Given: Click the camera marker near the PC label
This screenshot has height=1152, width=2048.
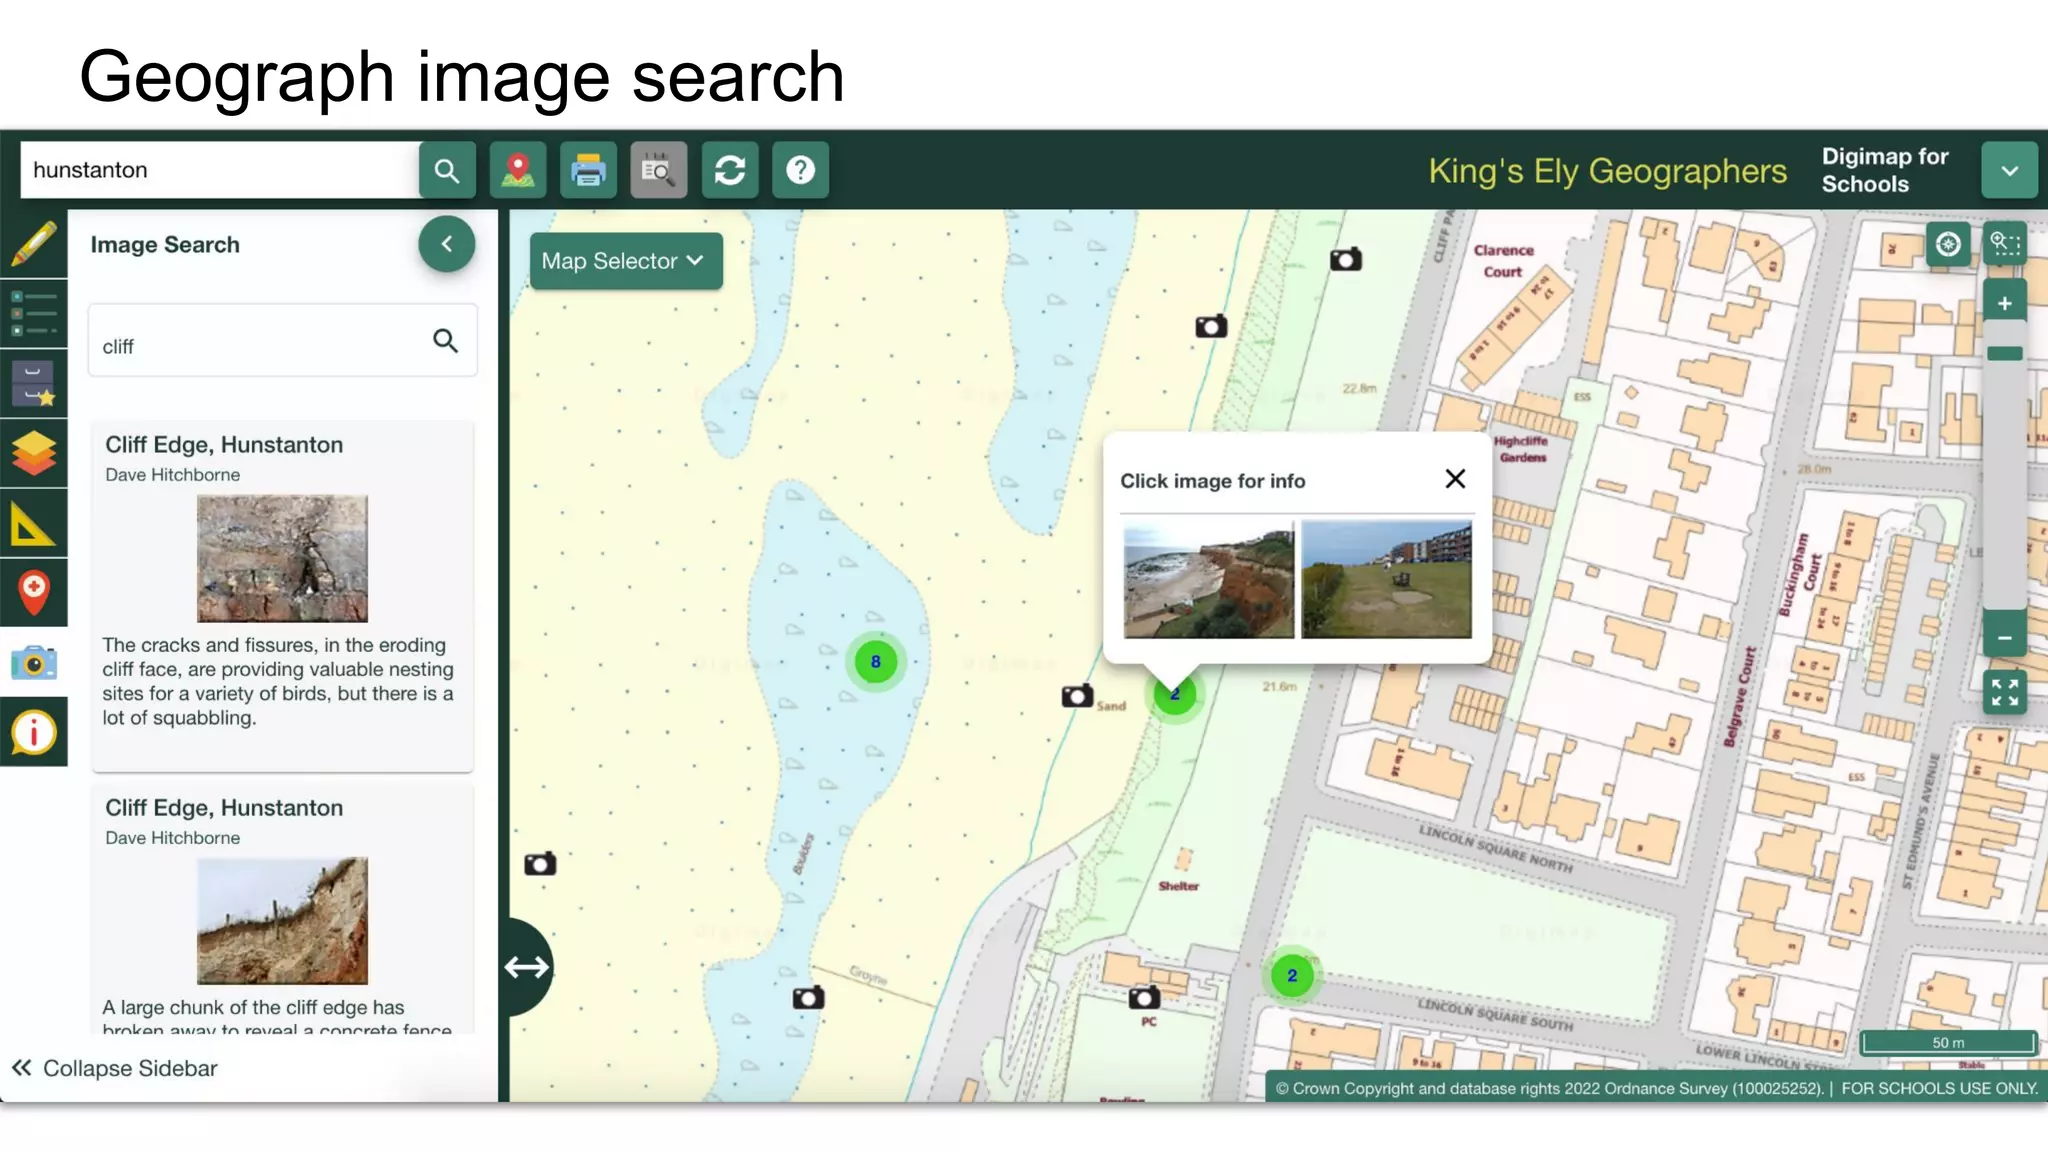Looking at the screenshot, I should (x=1144, y=997).
